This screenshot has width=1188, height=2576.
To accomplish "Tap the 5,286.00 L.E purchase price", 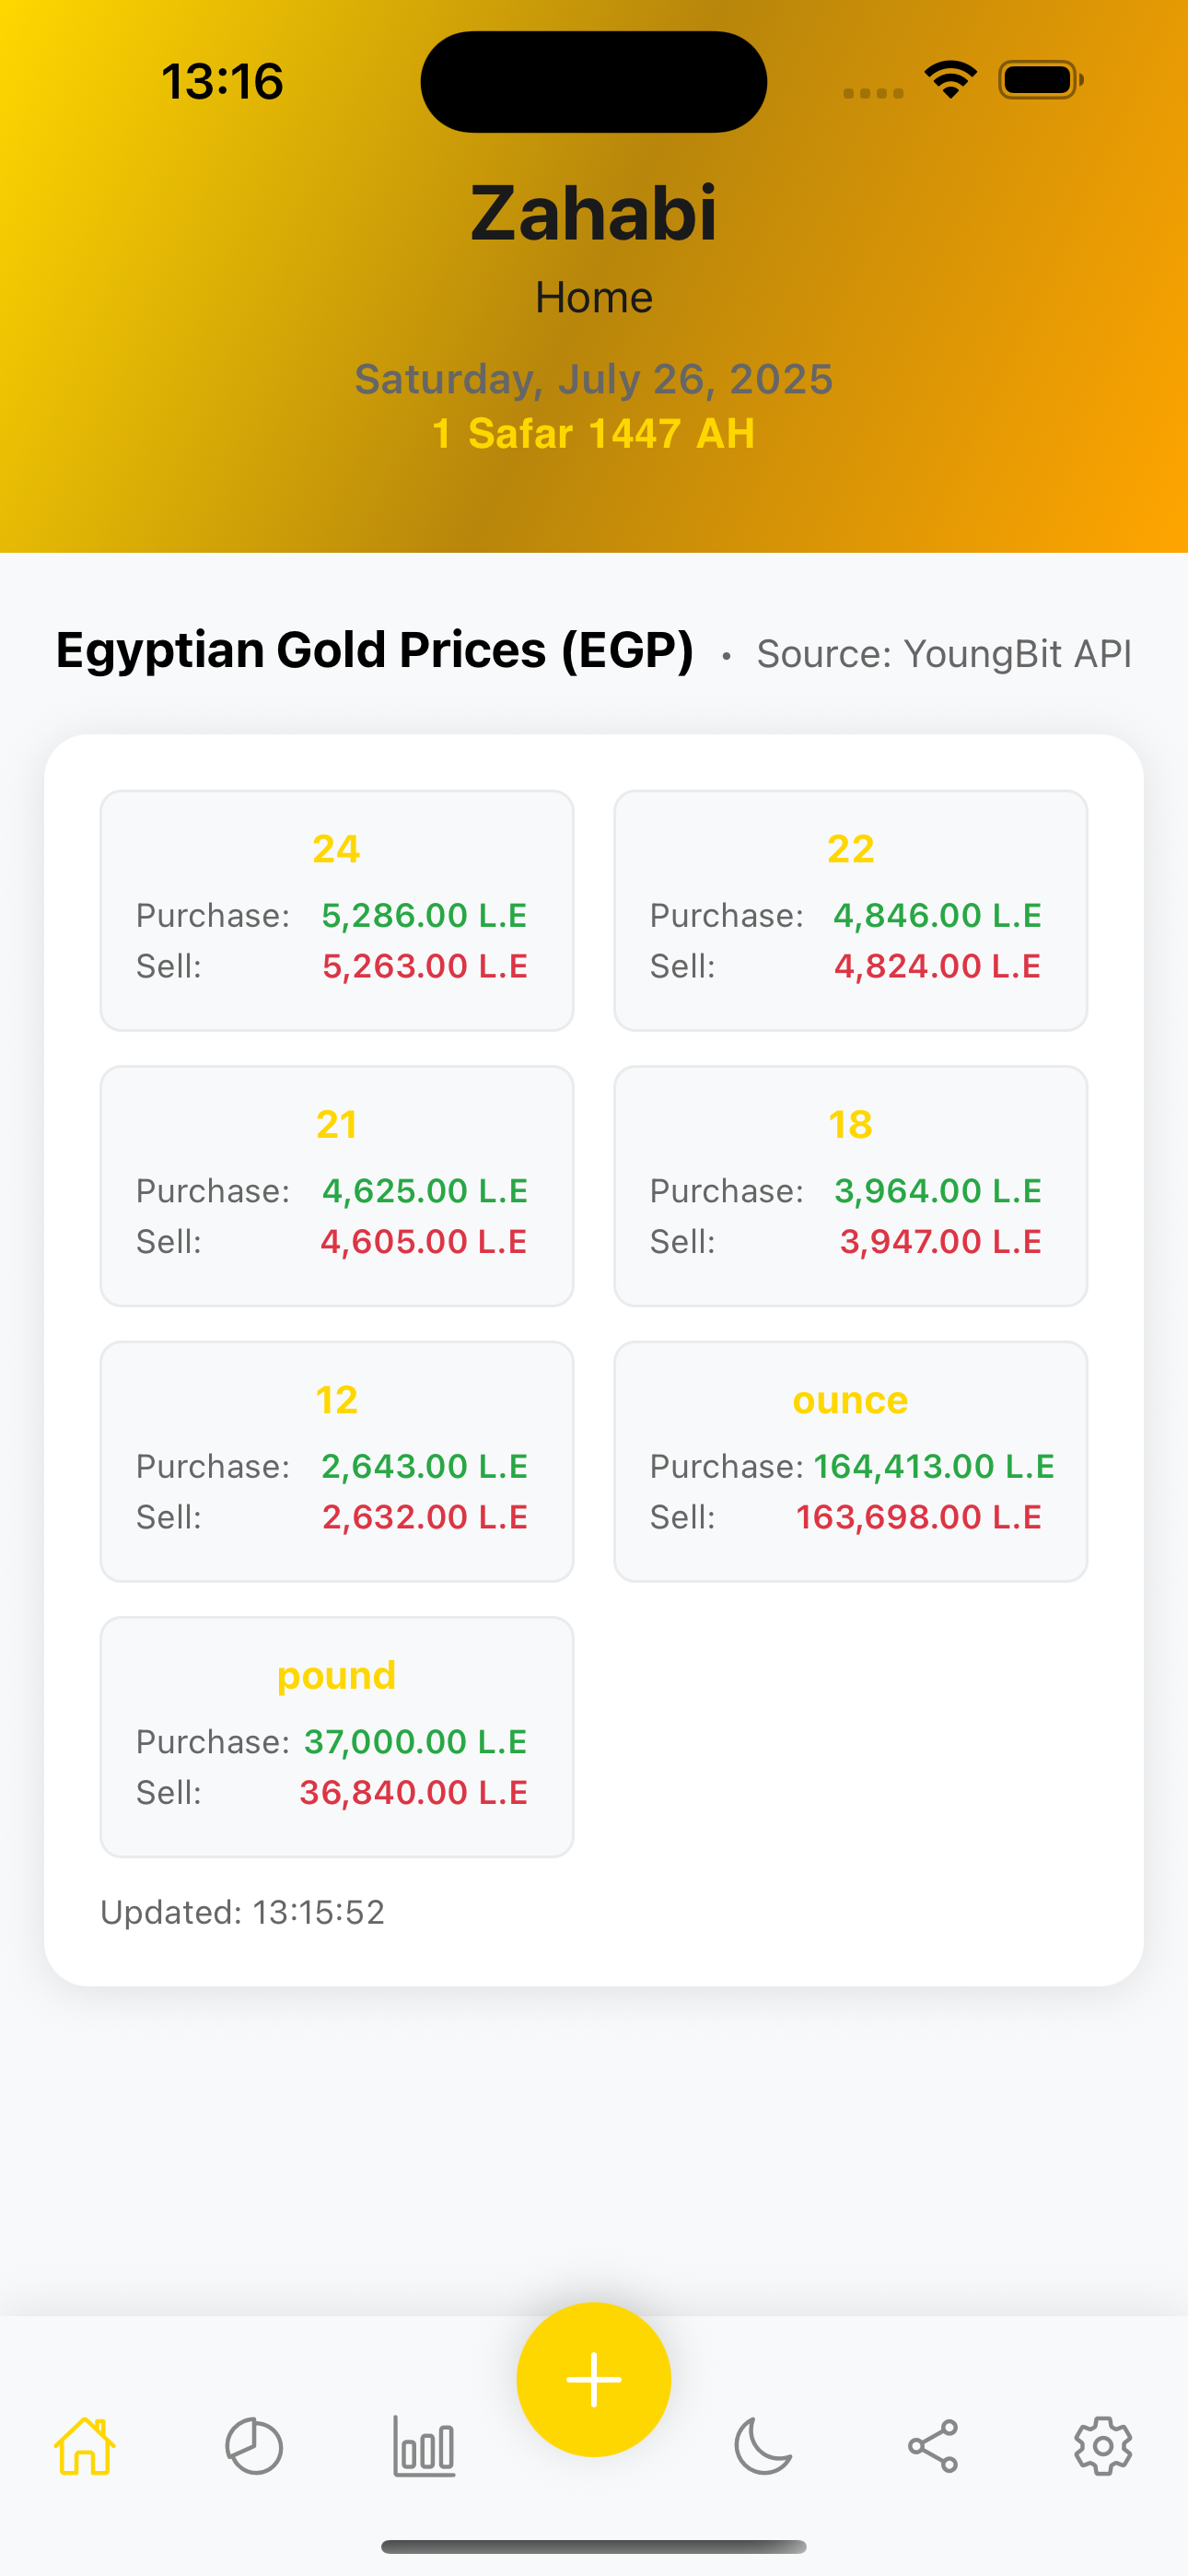I will (x=425, y=915).
